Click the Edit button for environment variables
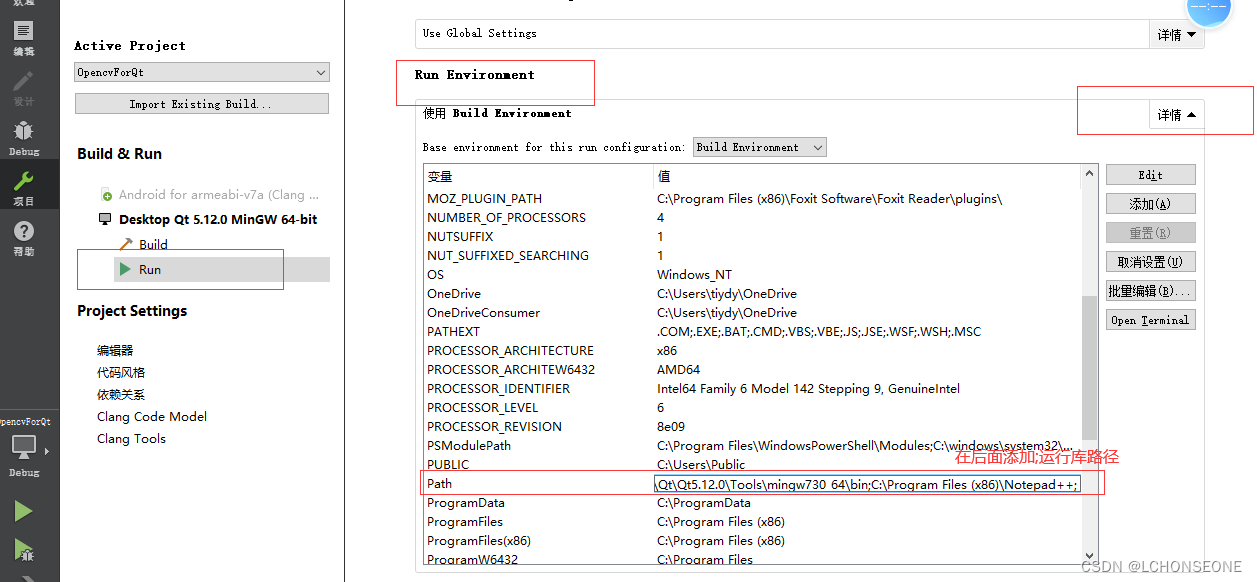1257x582 pixels. coord(1151,175)
